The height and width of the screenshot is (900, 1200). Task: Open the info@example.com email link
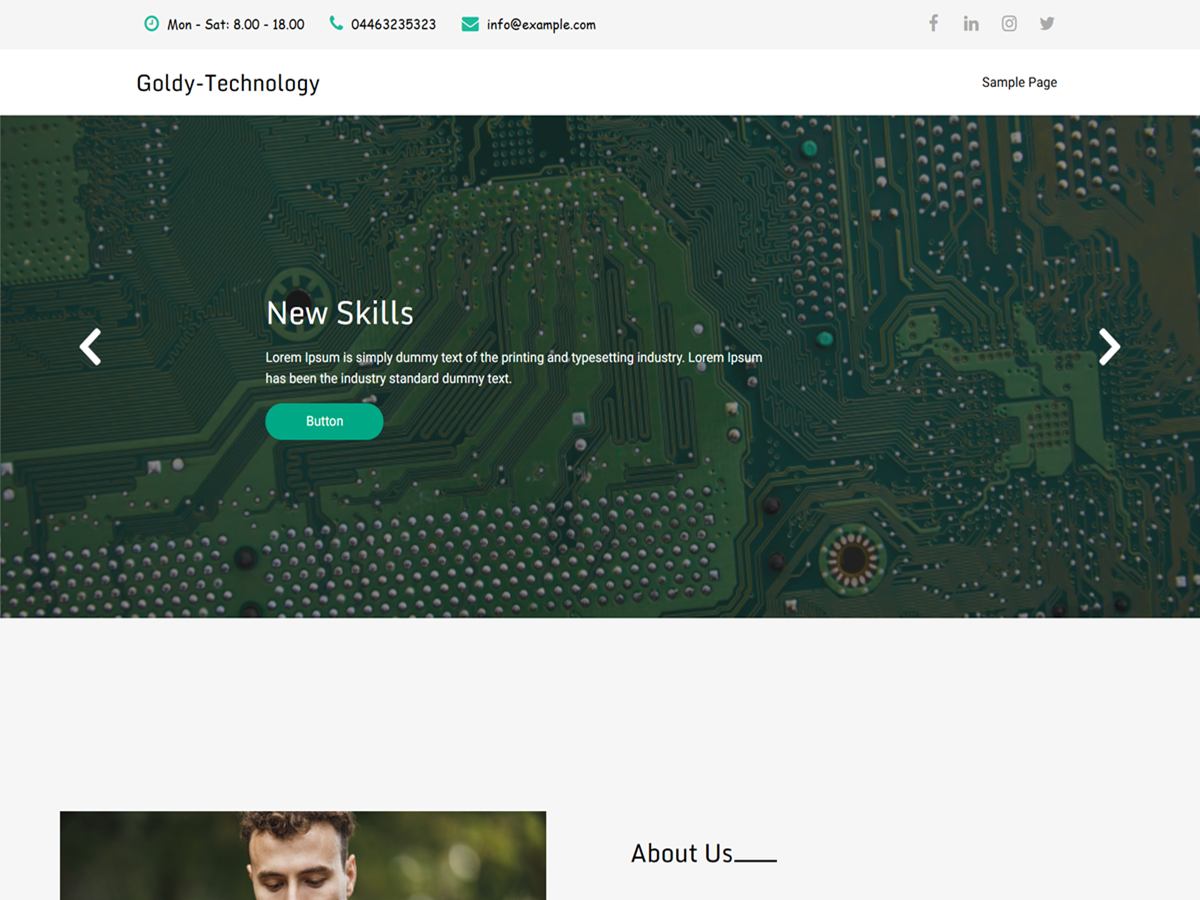540,24
